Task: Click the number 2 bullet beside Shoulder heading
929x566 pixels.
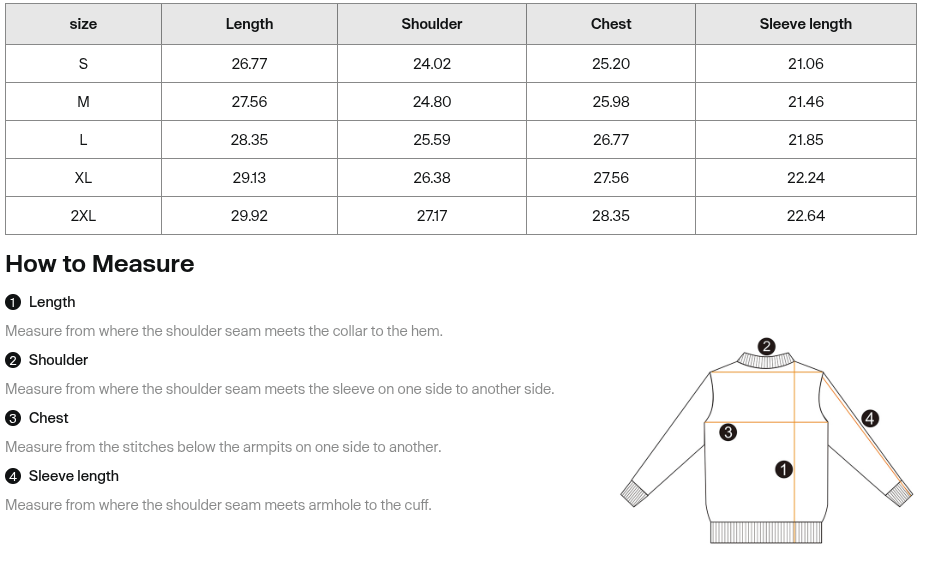Action: [x=13, y=360]
